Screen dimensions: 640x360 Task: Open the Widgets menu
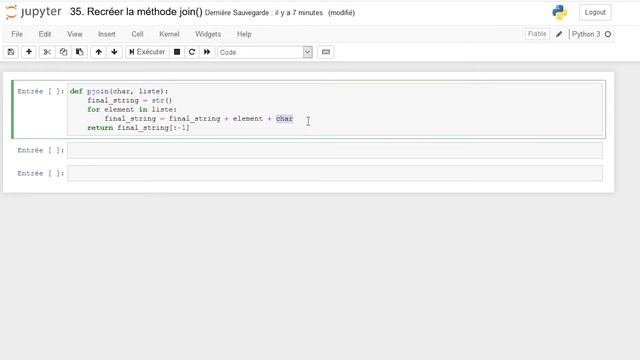click(x=208, y=34)
